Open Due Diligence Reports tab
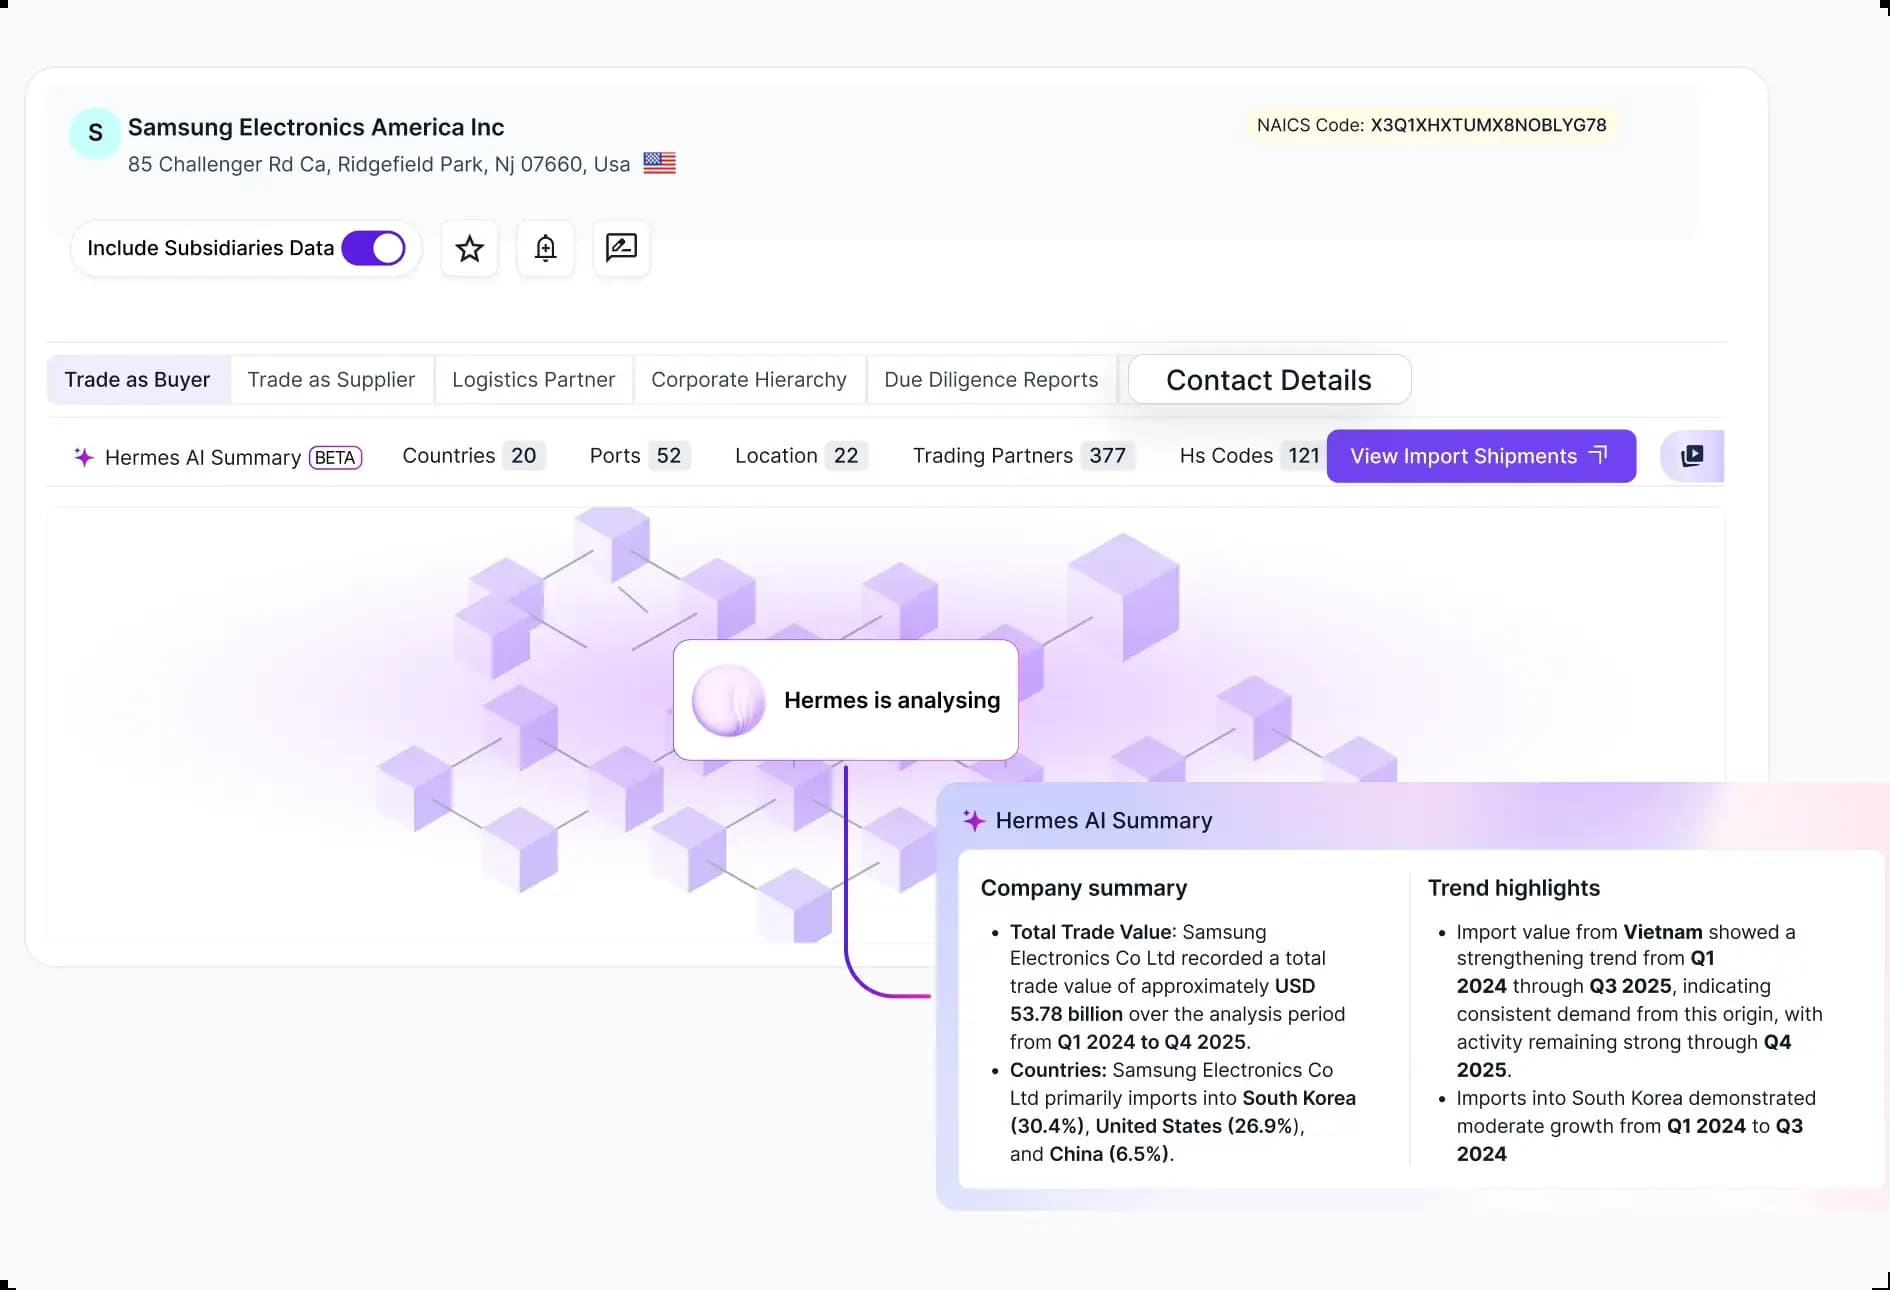Viewport: 1890px width, 1290px height. [991, 380]
